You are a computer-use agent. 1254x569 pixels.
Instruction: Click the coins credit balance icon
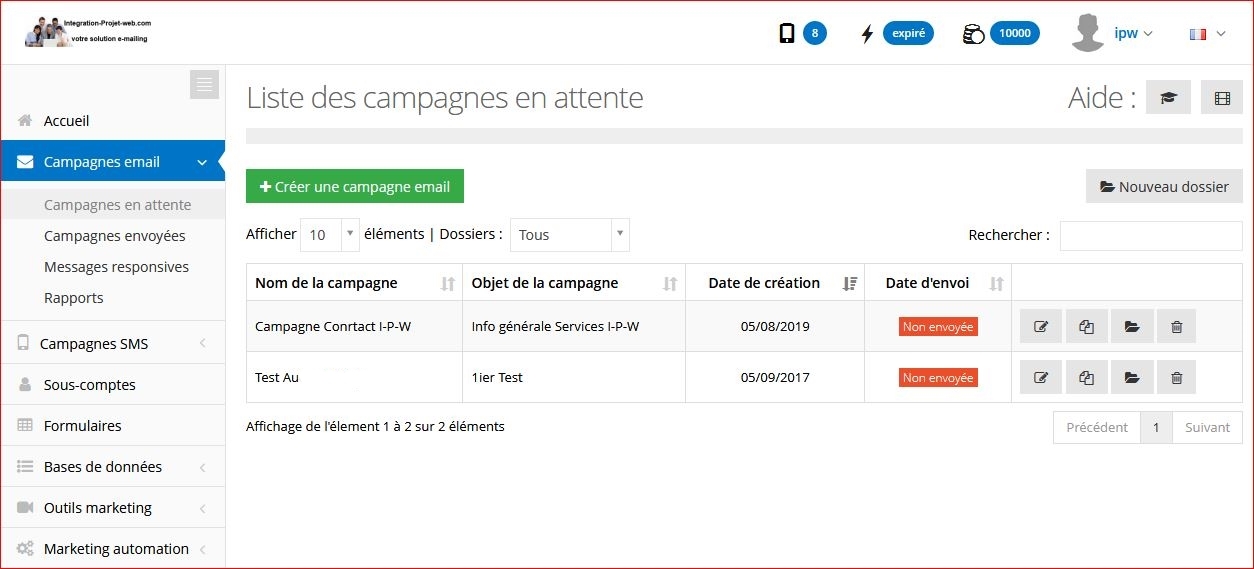click(973, 34)
